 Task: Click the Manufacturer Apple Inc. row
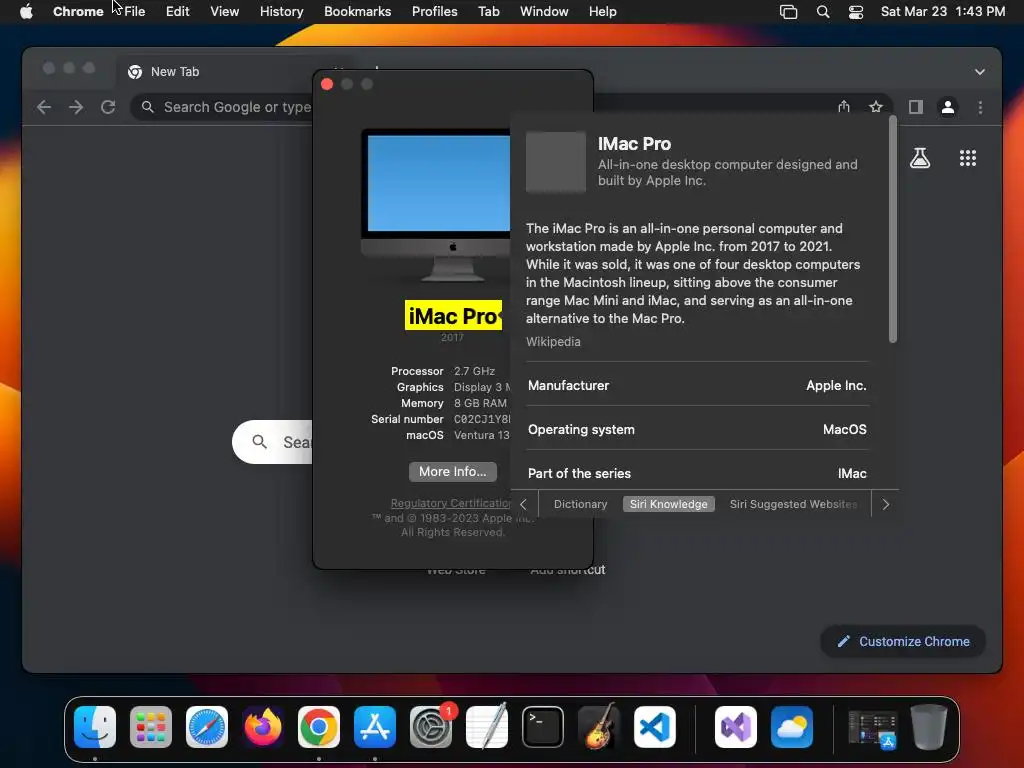697,385
